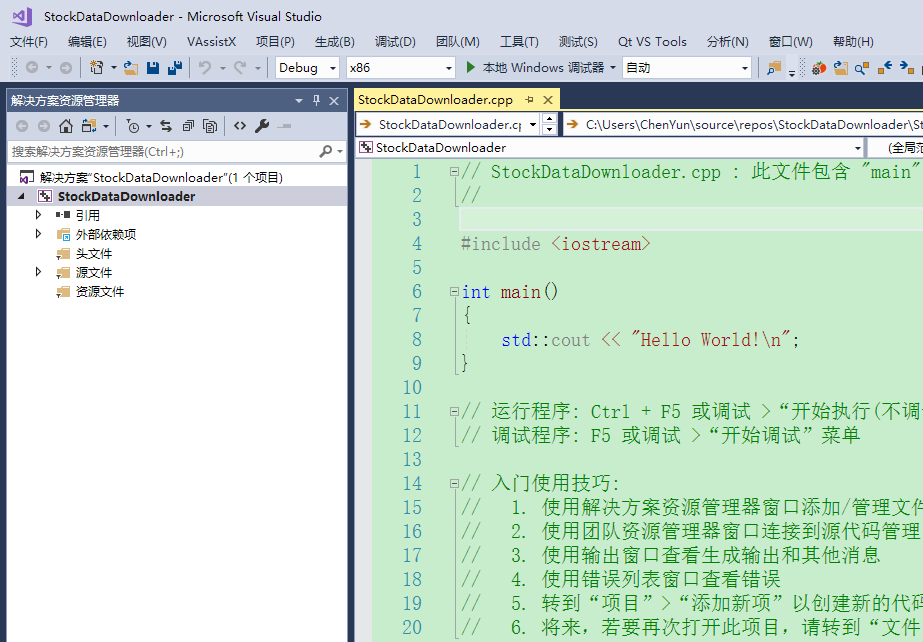Toggle pin on StockDataDownloader.cpp tab
The width and height of the screenshot is (923, 642).
click(529, 99)
